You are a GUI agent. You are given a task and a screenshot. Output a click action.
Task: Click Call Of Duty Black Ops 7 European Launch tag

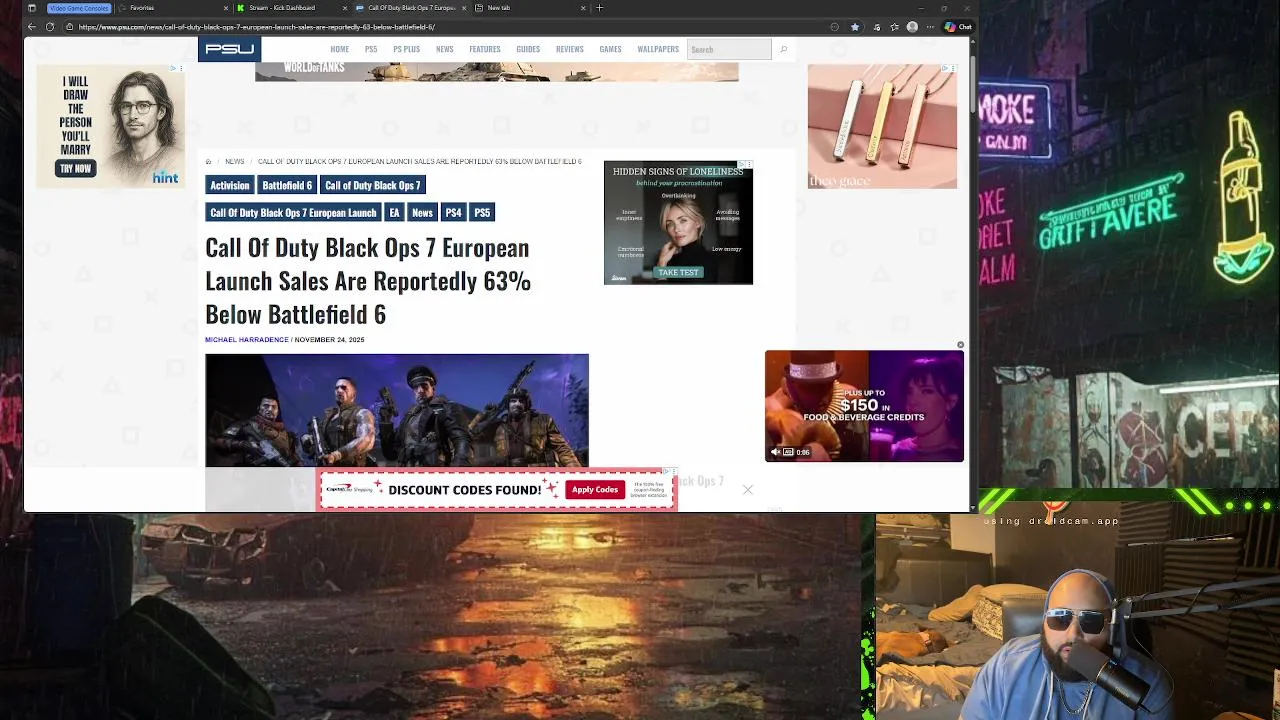coord(293,212)
